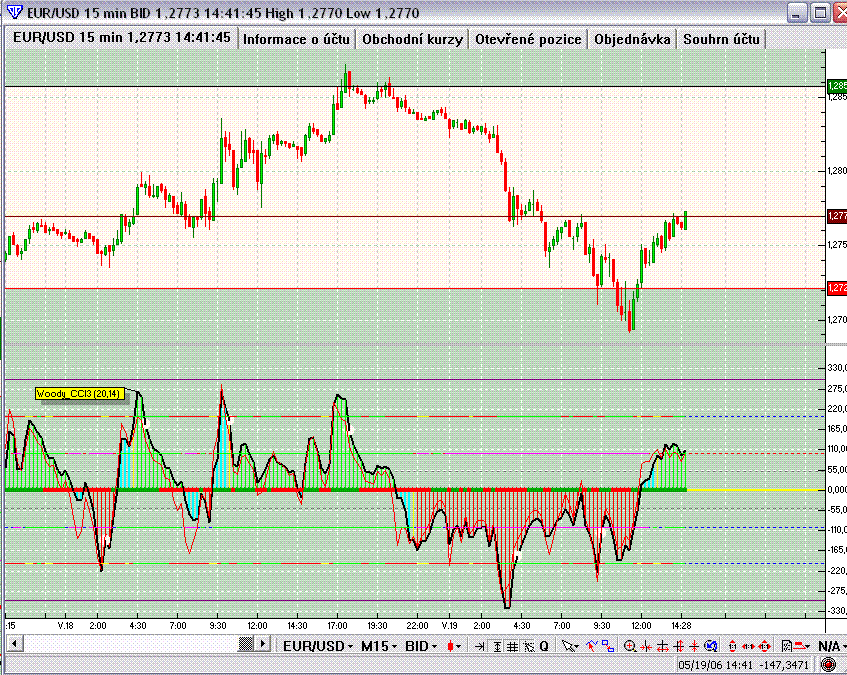
Task: Toggle the grid display icon
Action: click(x=512, y=646)
